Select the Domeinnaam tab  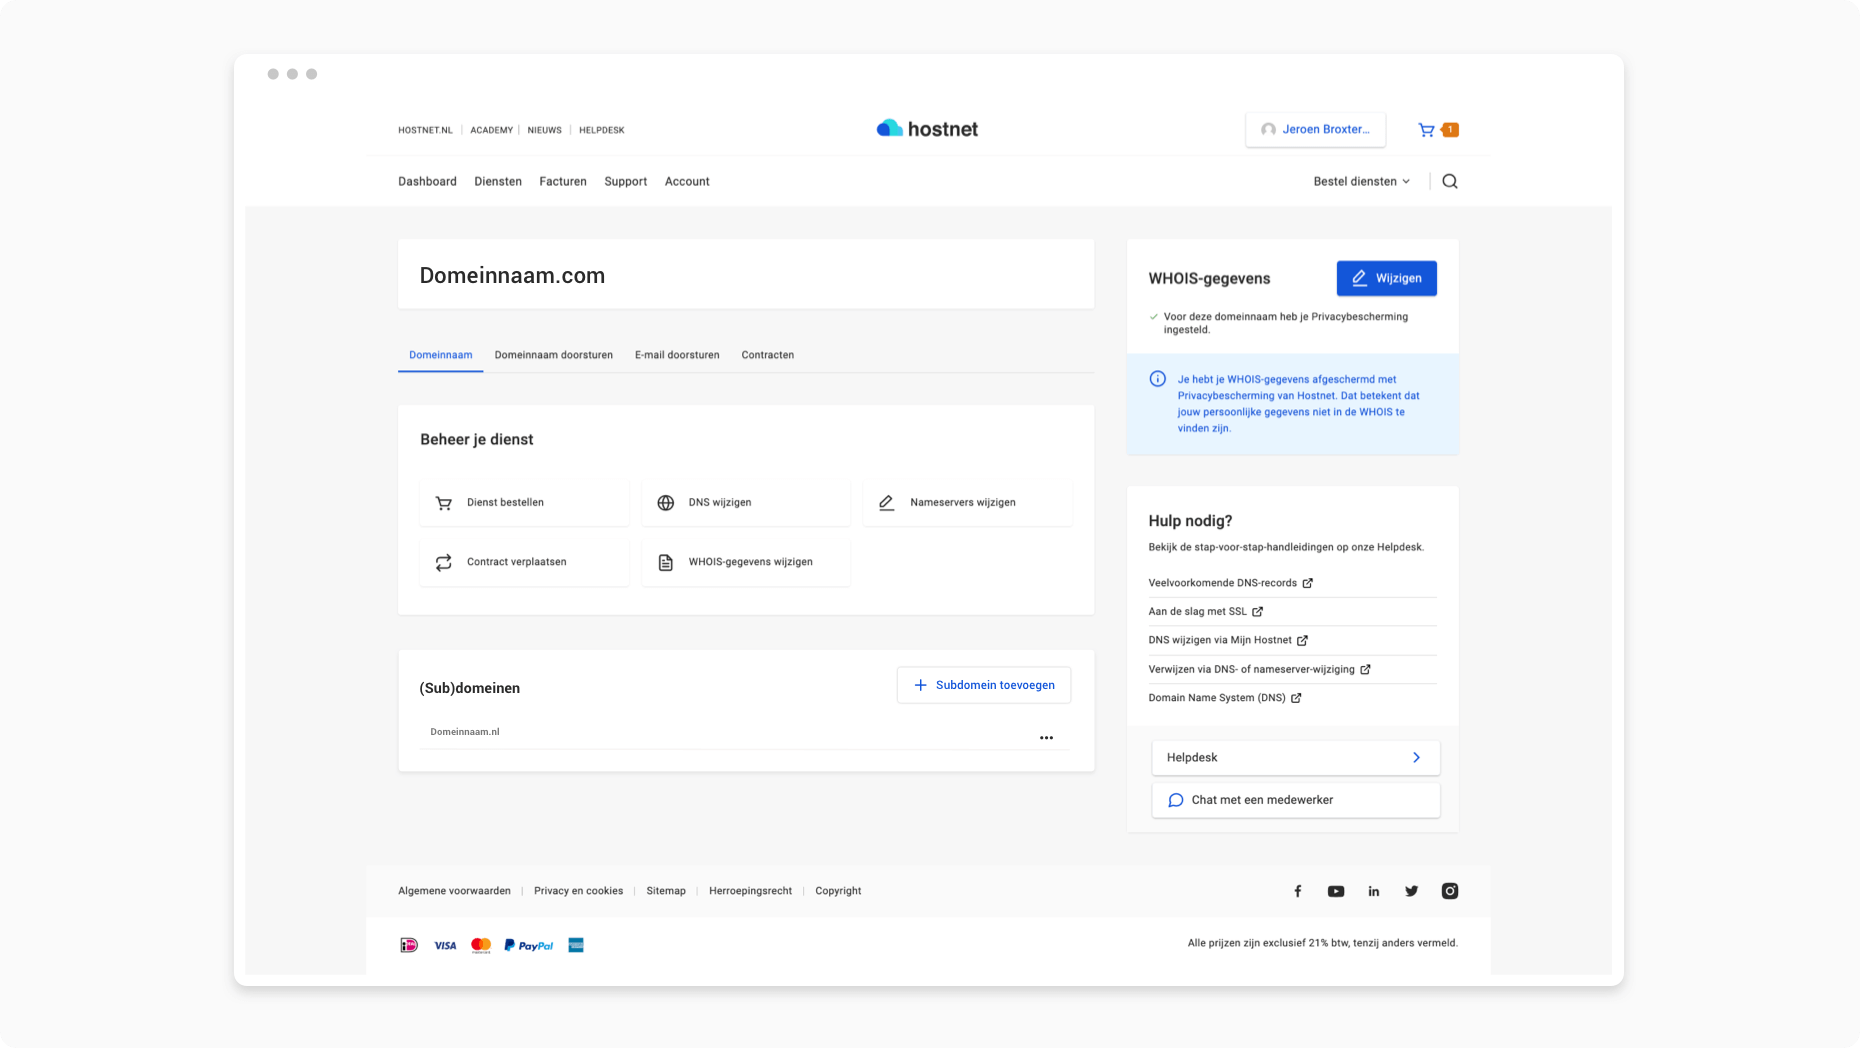(441, 355)
